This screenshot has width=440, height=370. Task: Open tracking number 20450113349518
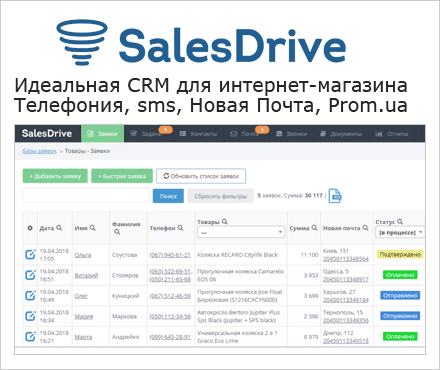coord(346,341)
